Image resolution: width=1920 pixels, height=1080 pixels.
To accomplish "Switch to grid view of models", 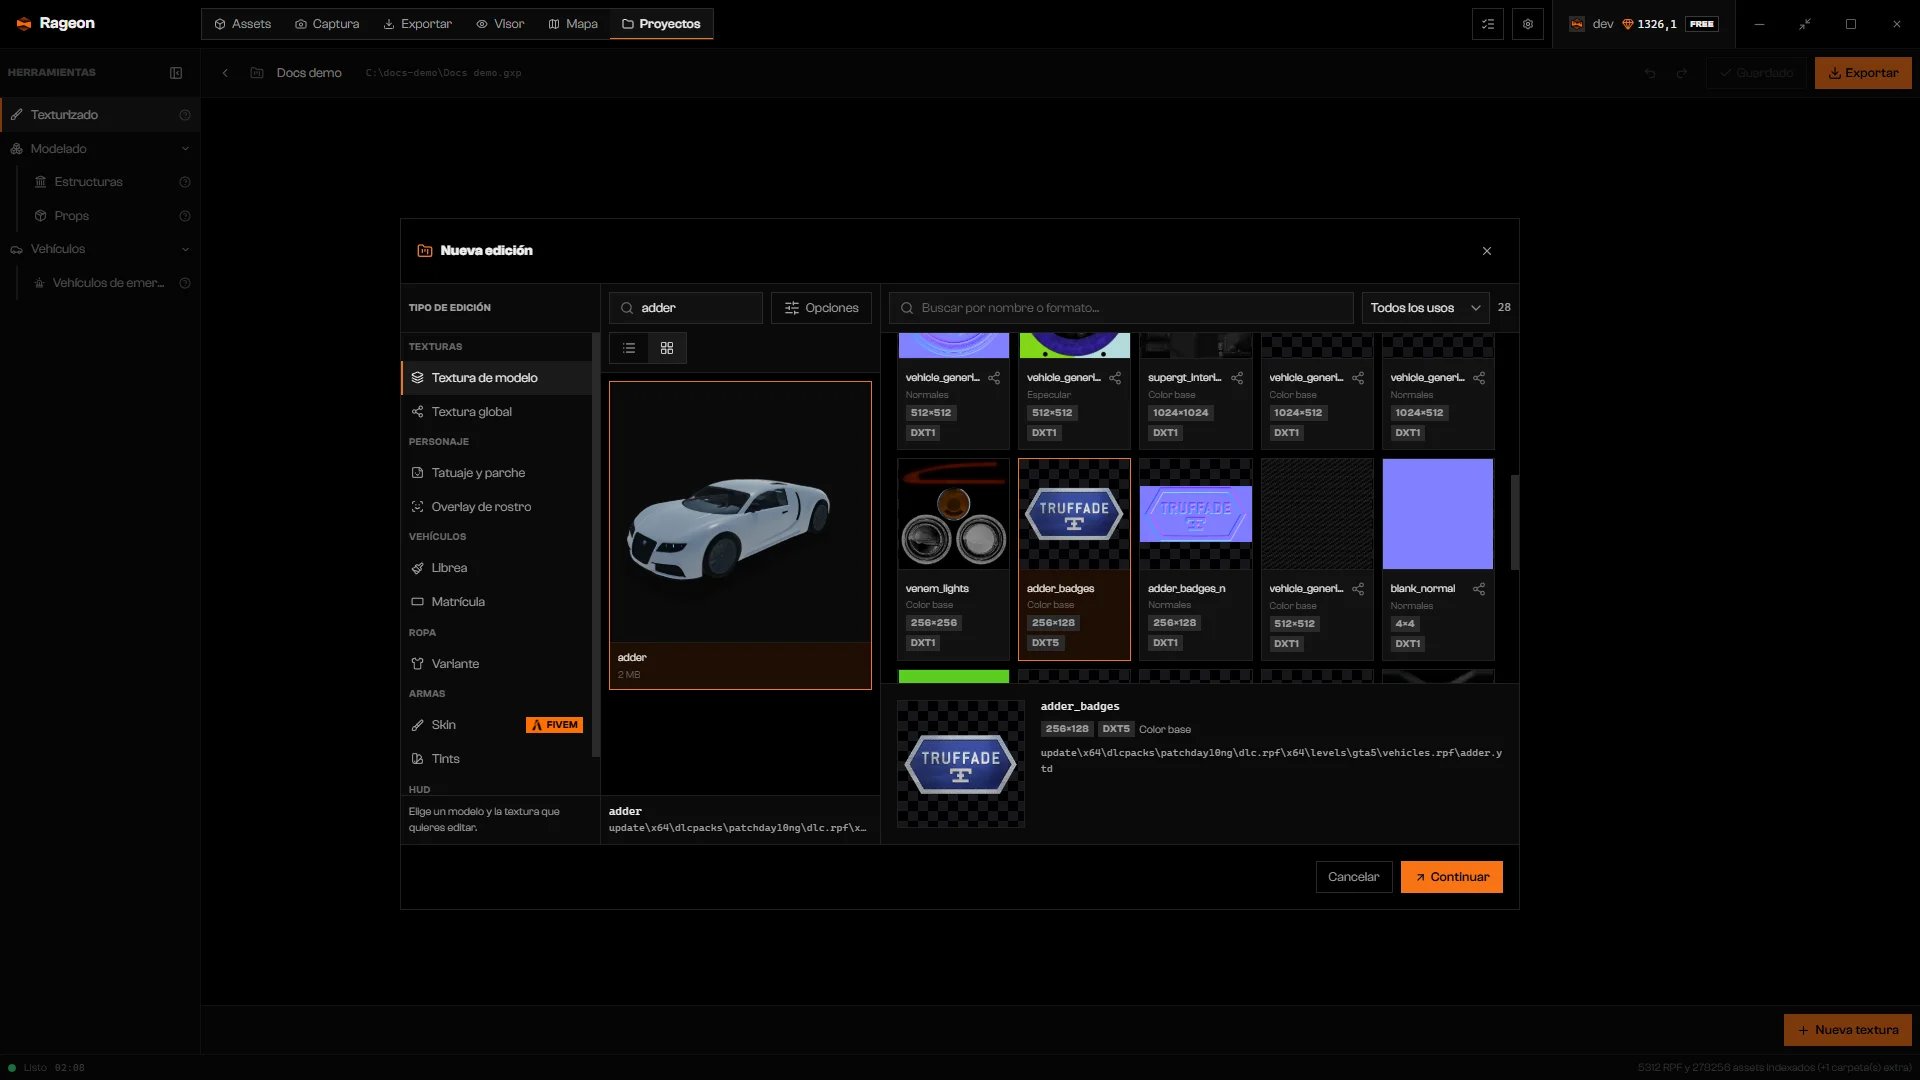I will click(667, 348).
